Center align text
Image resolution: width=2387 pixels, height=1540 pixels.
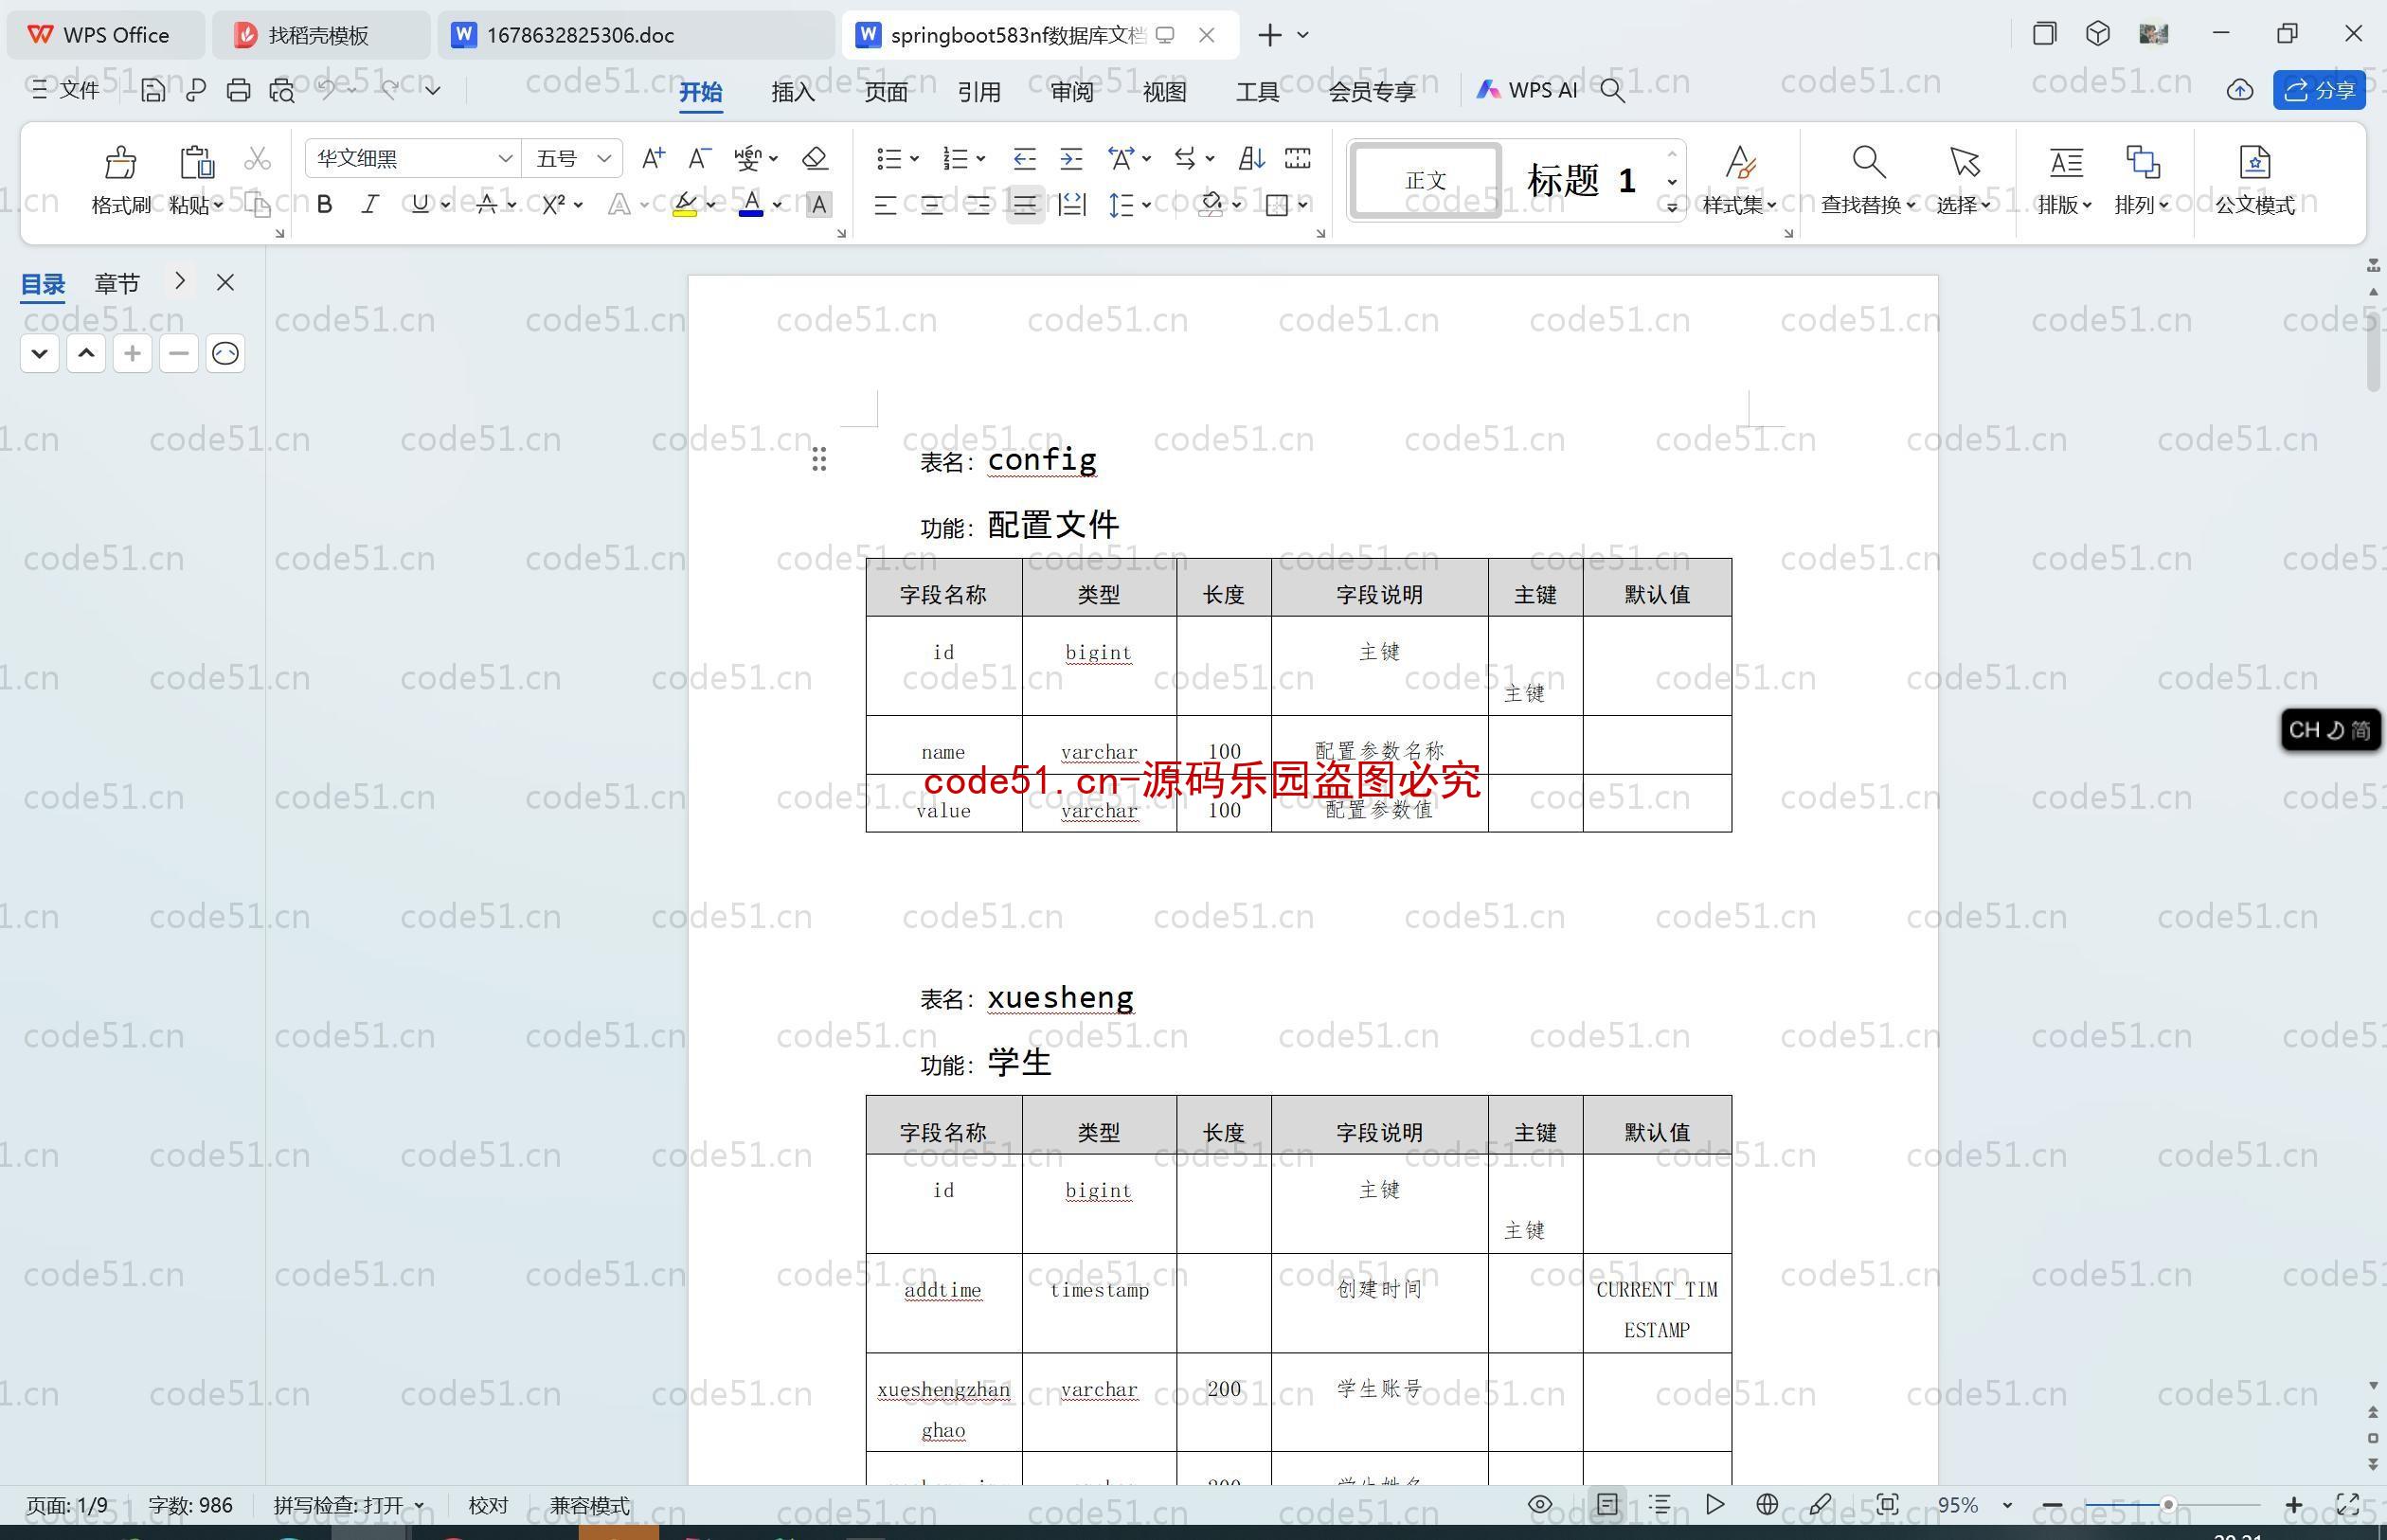click(x=931, y=205)
